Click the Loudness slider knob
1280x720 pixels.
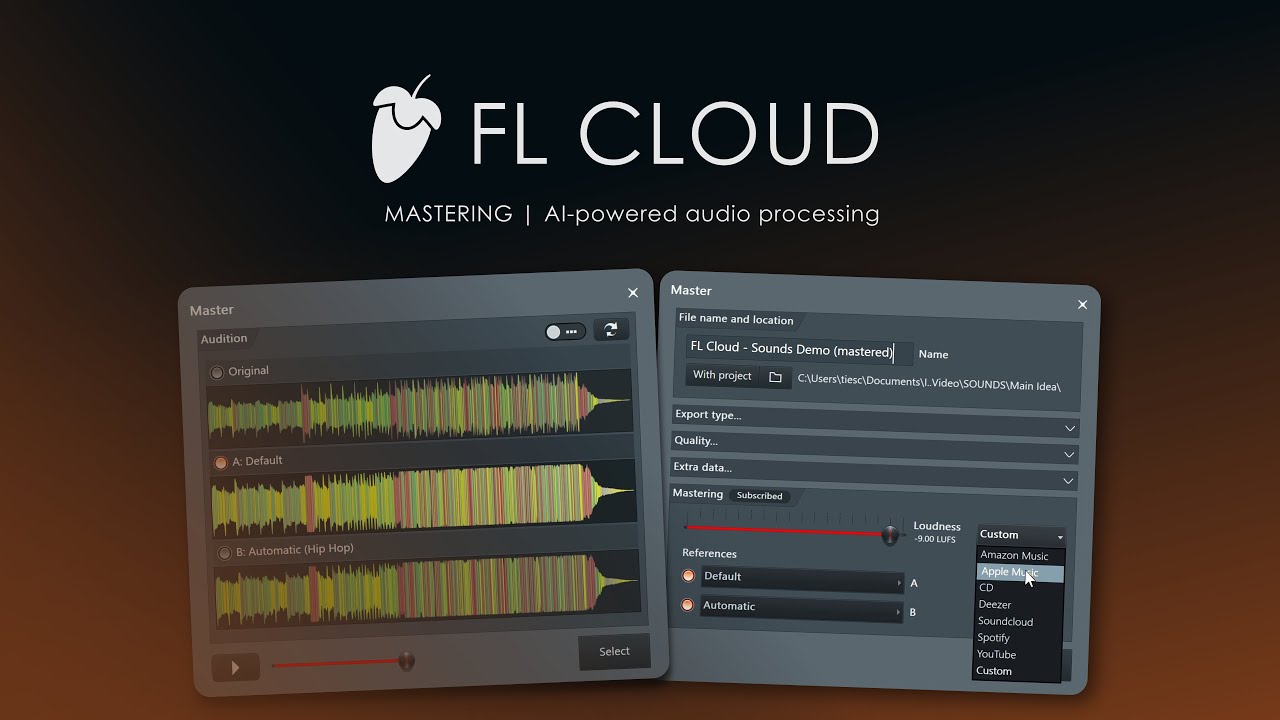pyautogui.click(x=890, y=535)
